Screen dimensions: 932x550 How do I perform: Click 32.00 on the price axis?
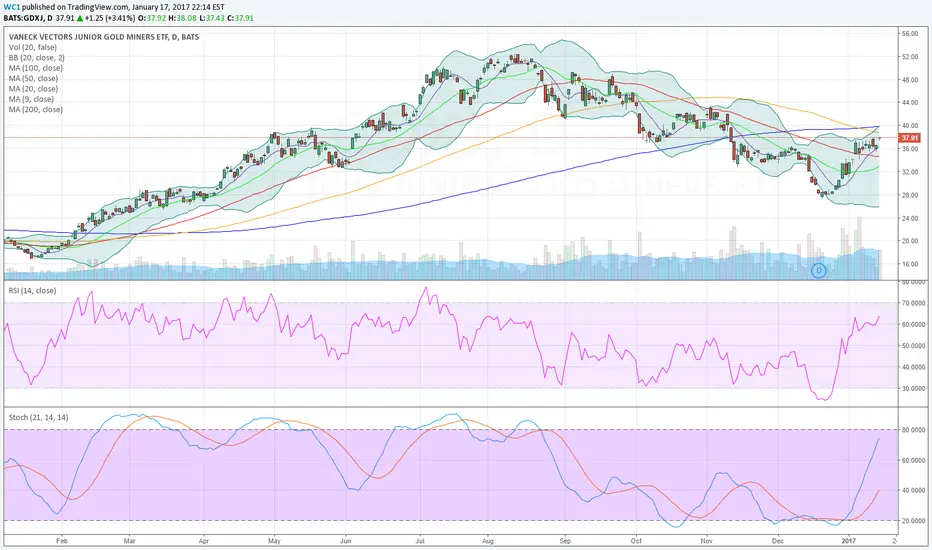pos(909,172)
